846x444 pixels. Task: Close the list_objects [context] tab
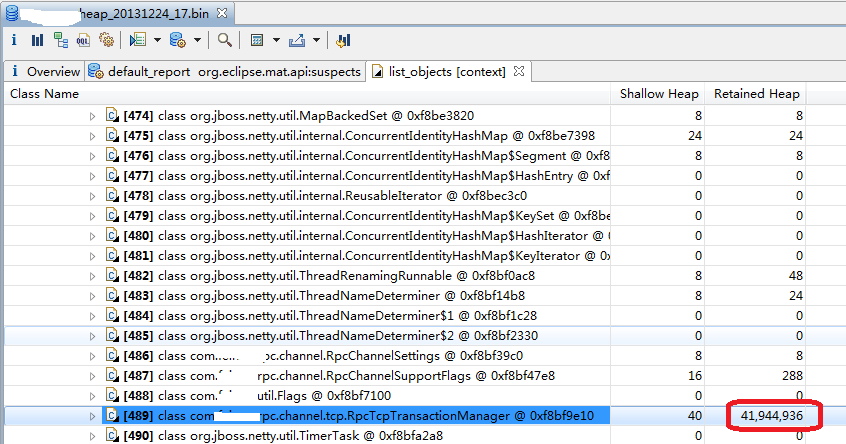point(519,71)
